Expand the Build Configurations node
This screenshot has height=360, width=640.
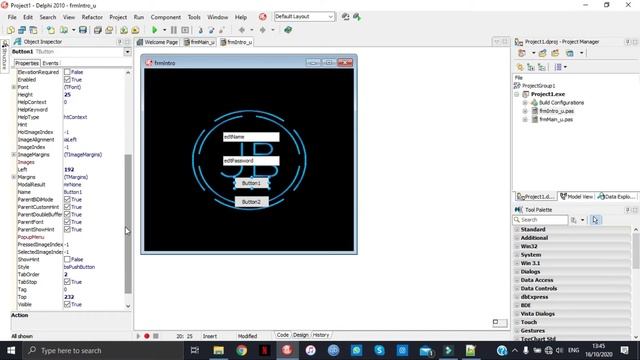point(525,102)
